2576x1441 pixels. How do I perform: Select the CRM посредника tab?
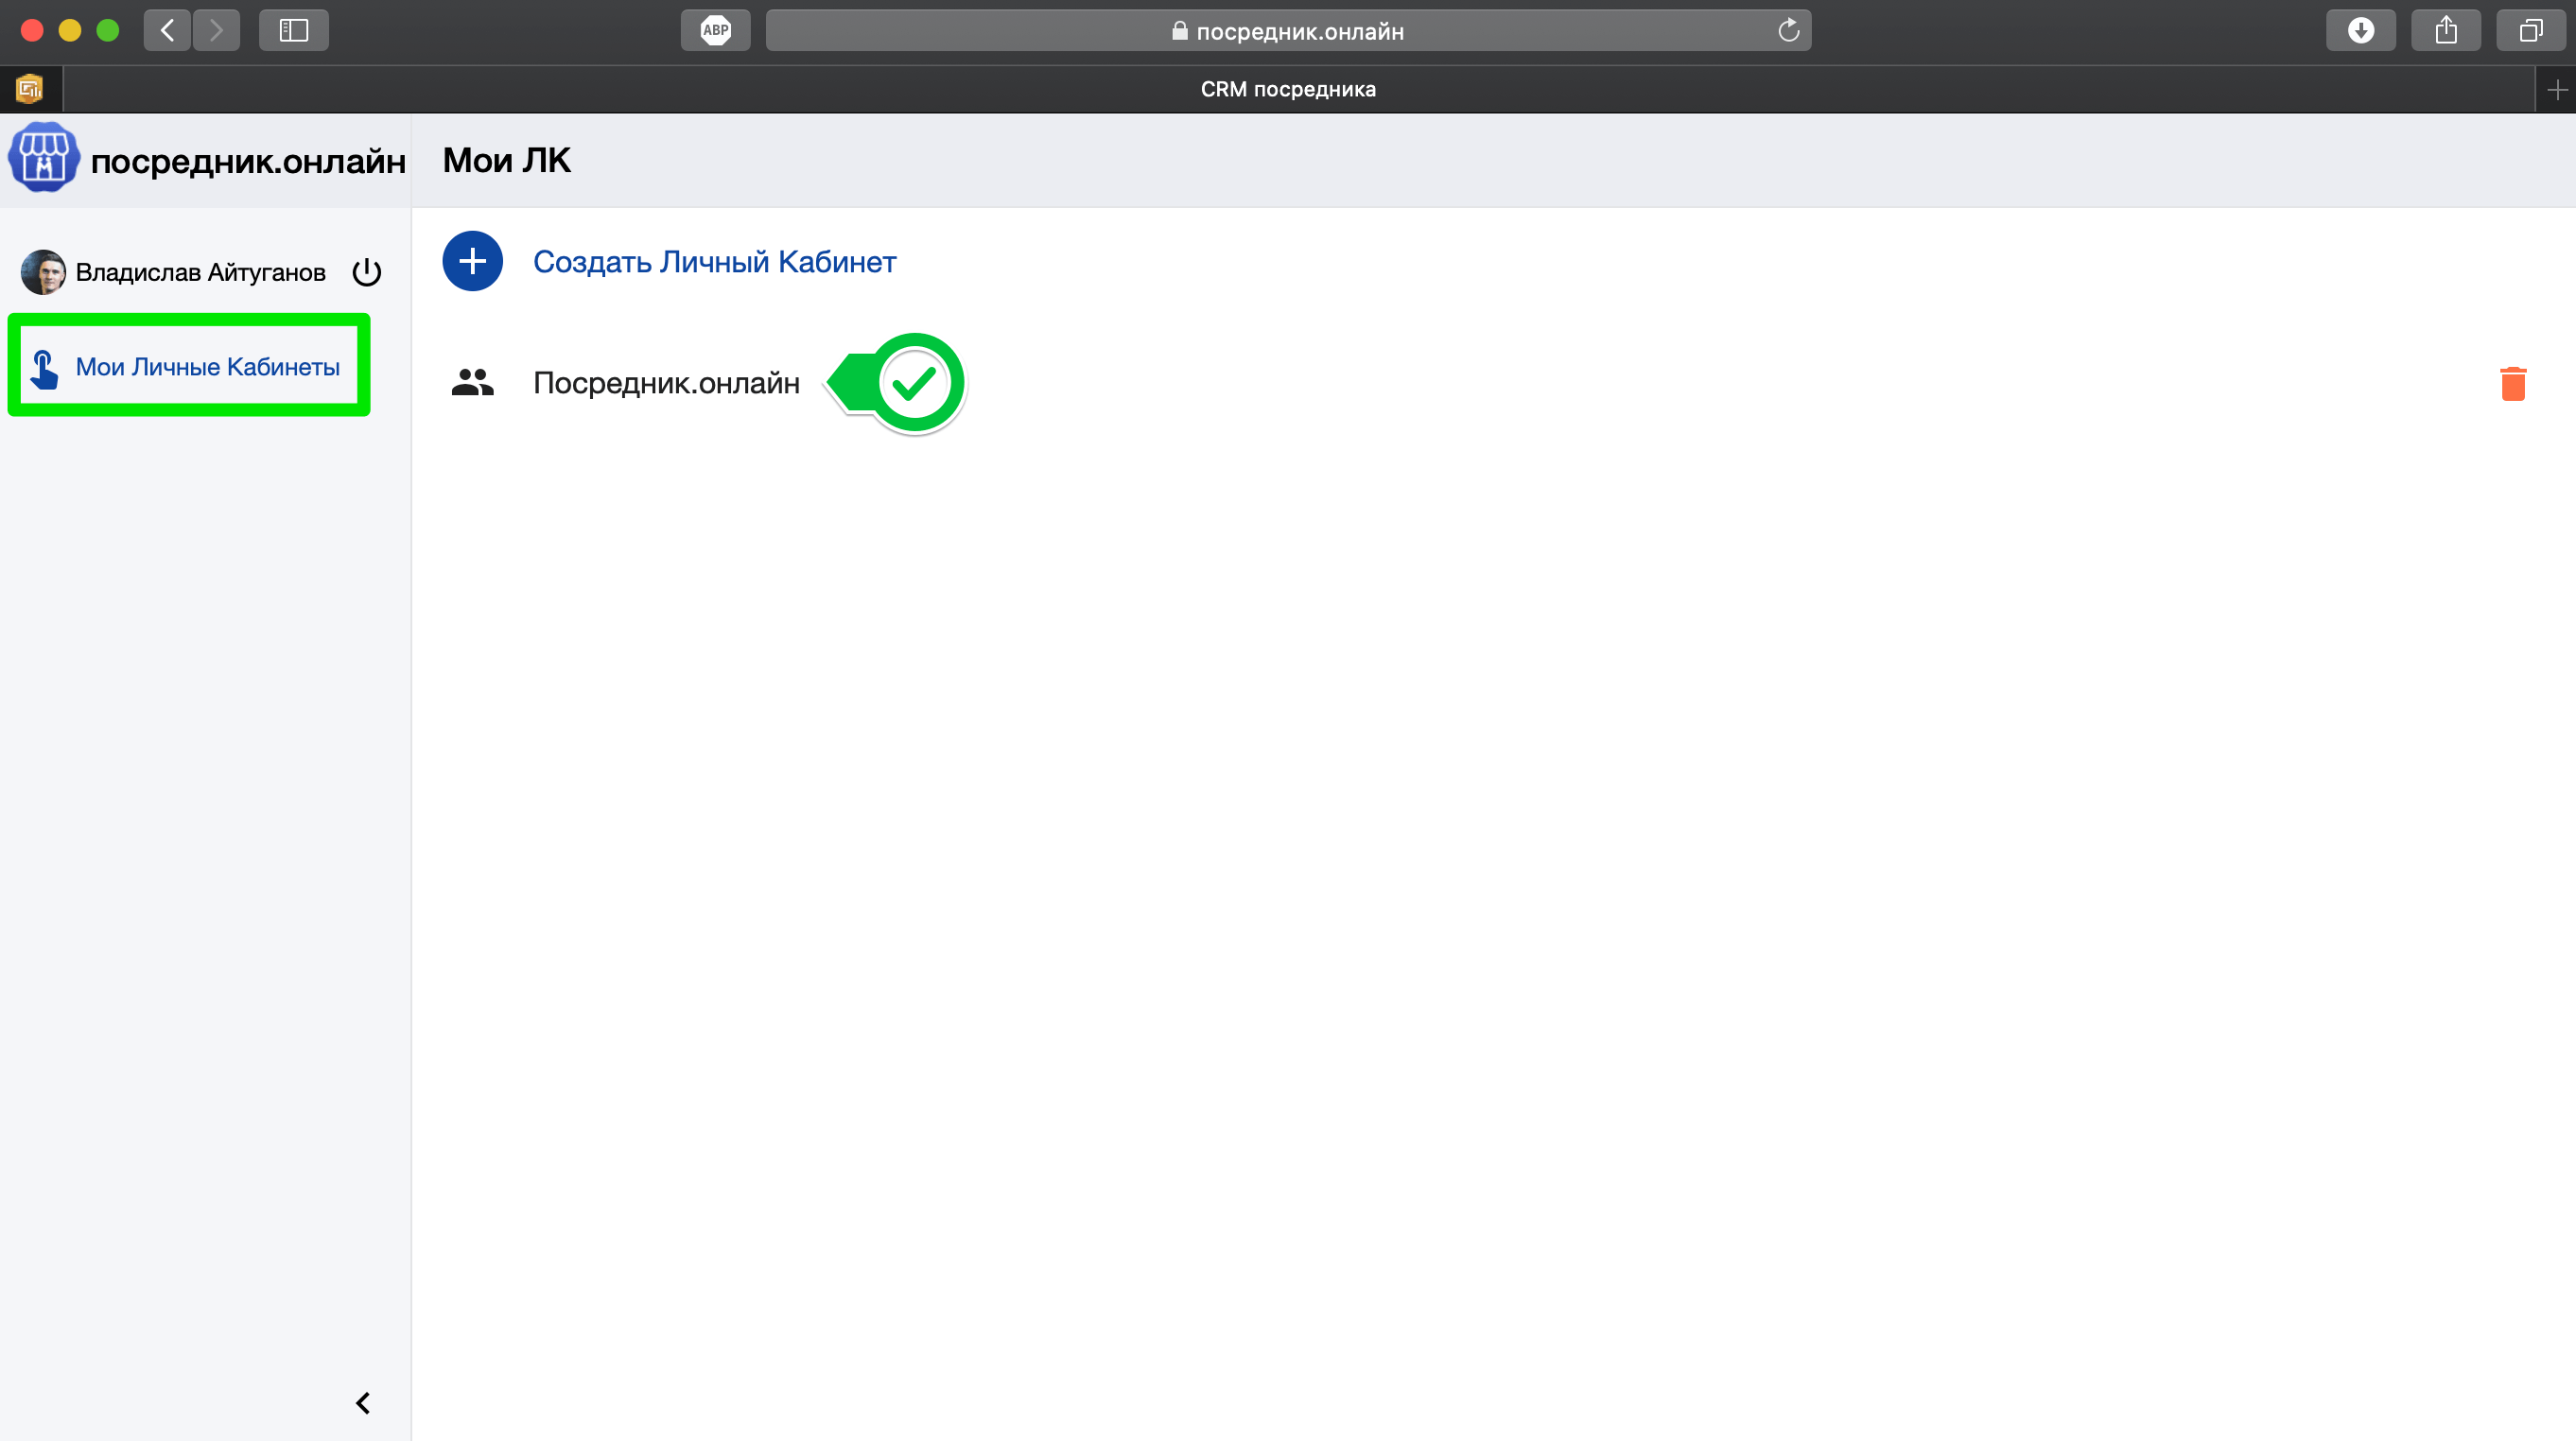pyautogui.click(x=1287, y=89)
